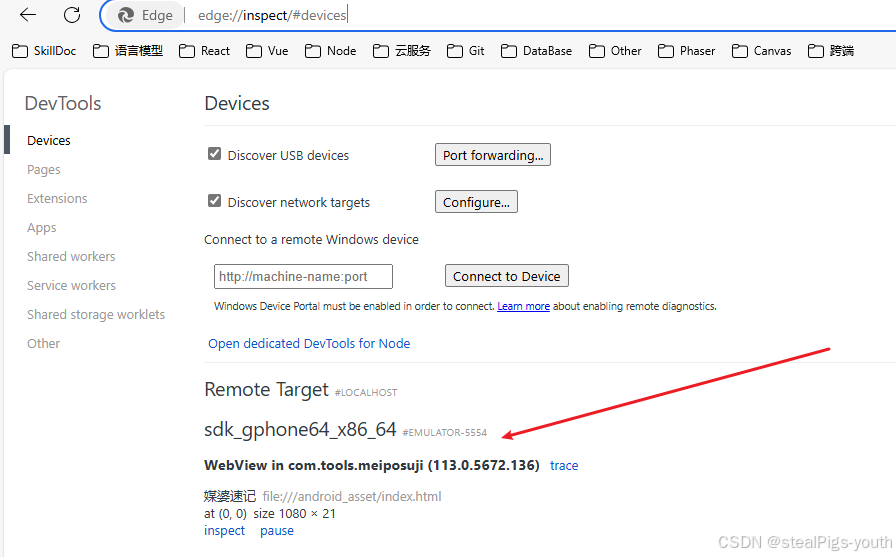Open the DataBase bookmark folder

536,51
